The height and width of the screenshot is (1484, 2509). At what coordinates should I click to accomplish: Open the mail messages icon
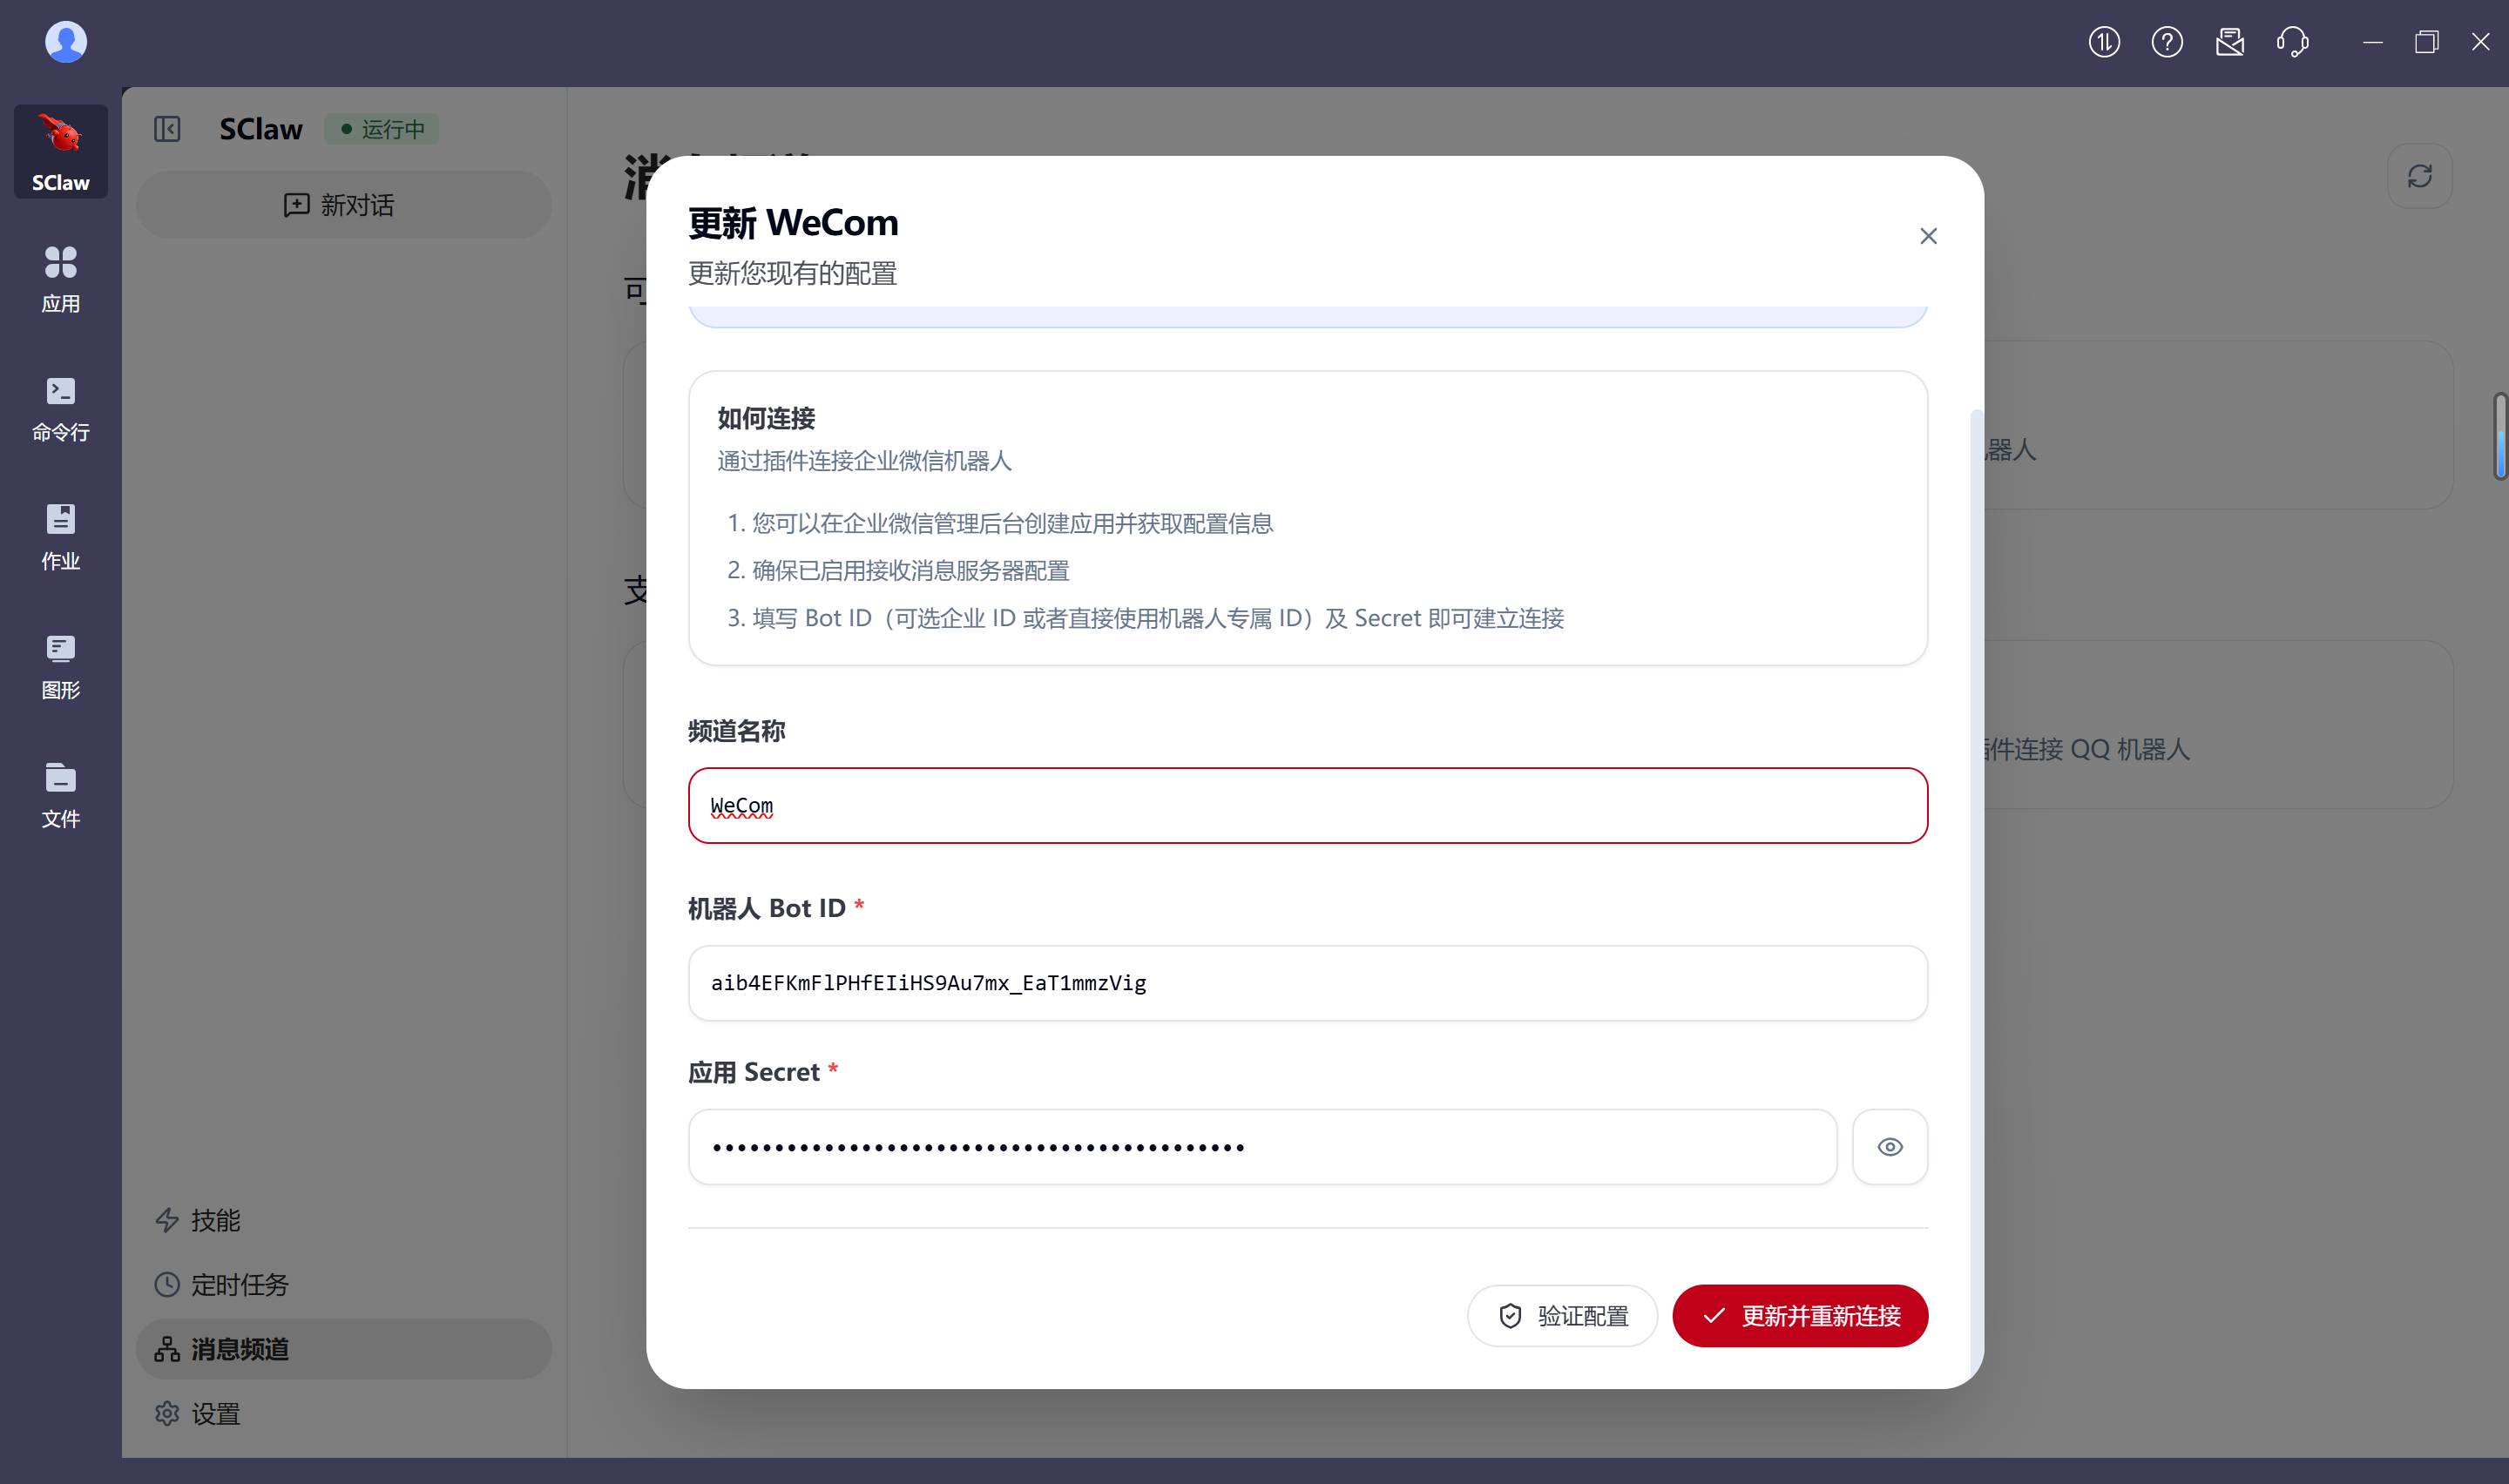2230,42
